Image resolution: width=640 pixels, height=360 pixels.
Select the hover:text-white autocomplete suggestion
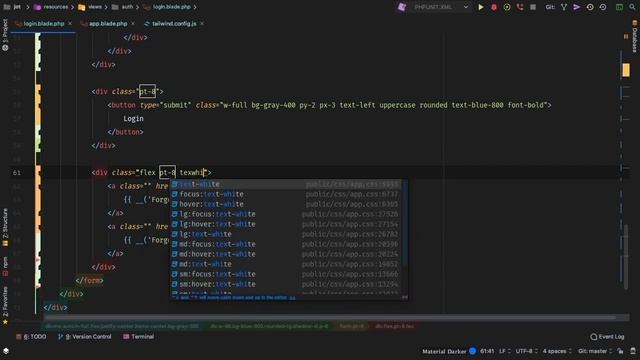click(x=286, y=204)
